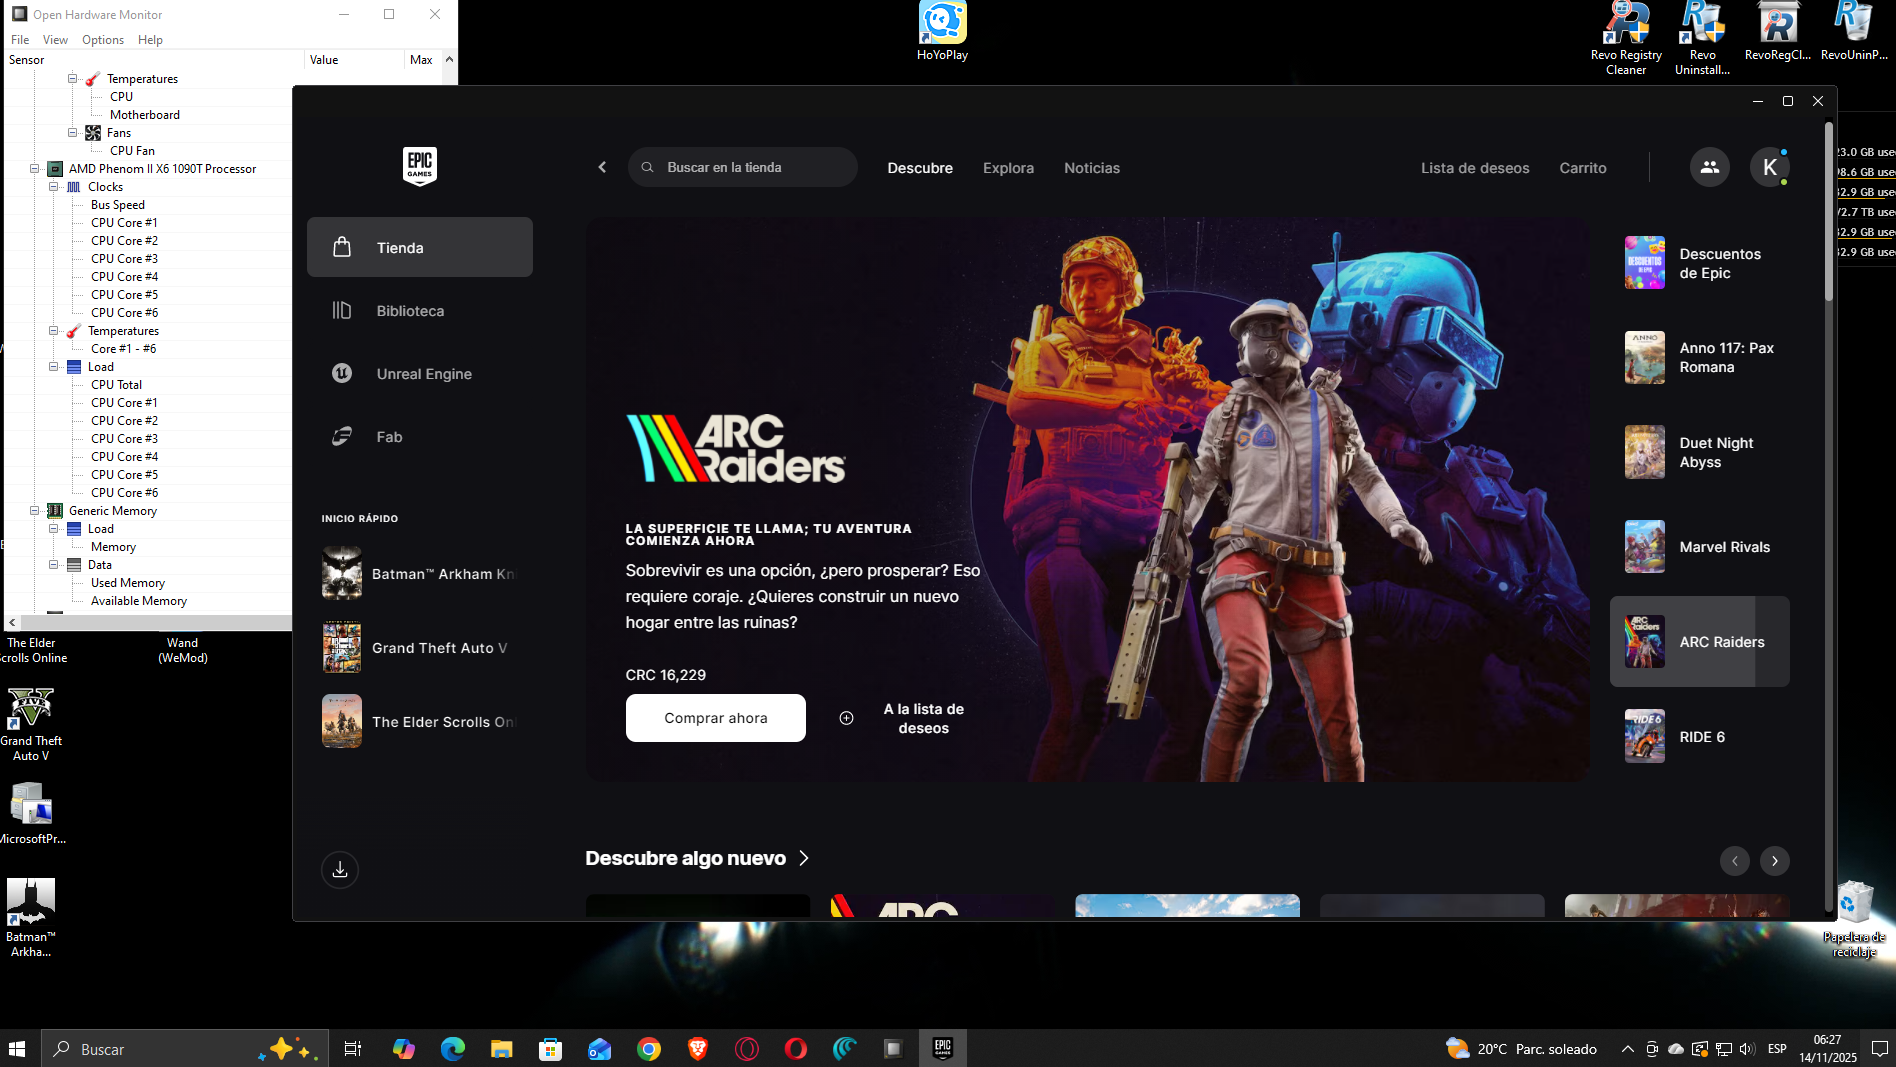Screen dimensions: 1896x1067
Task: Switch to the Noticias tab
Action: coord(1092,168)
